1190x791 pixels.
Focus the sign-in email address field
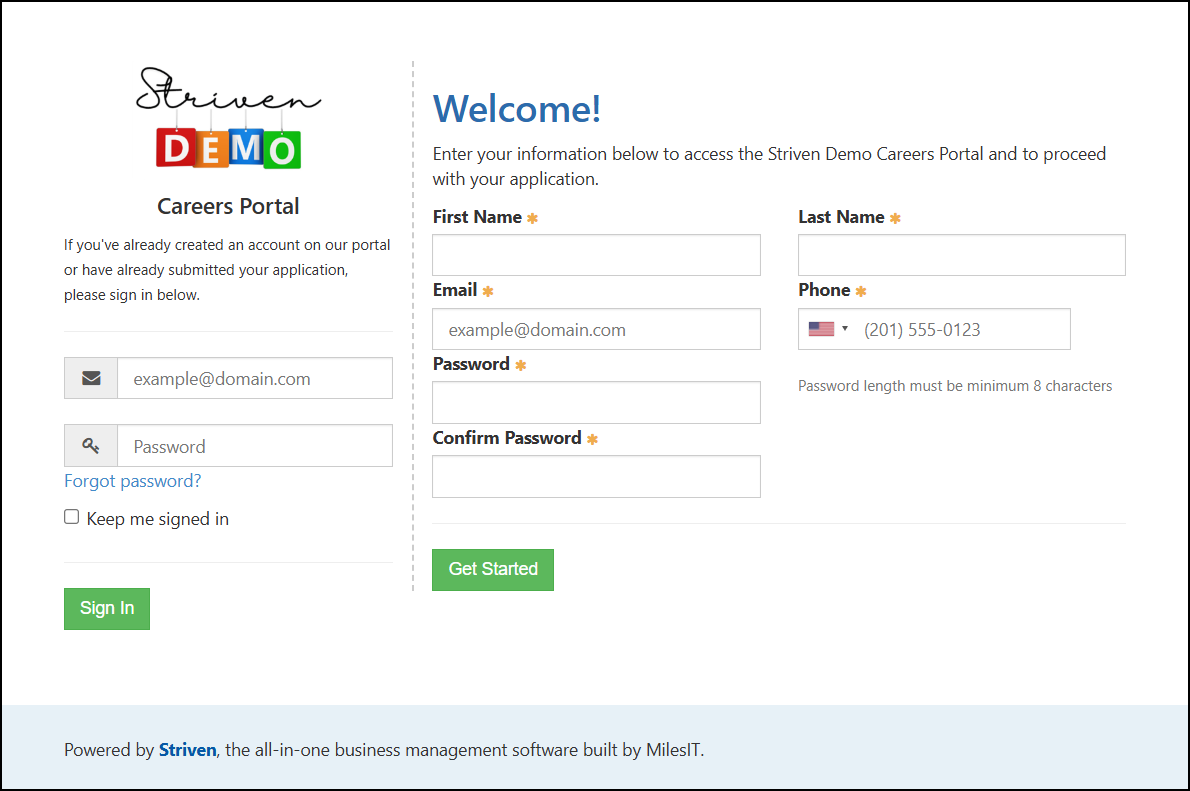pyautogui.click(x=255, y=378)
